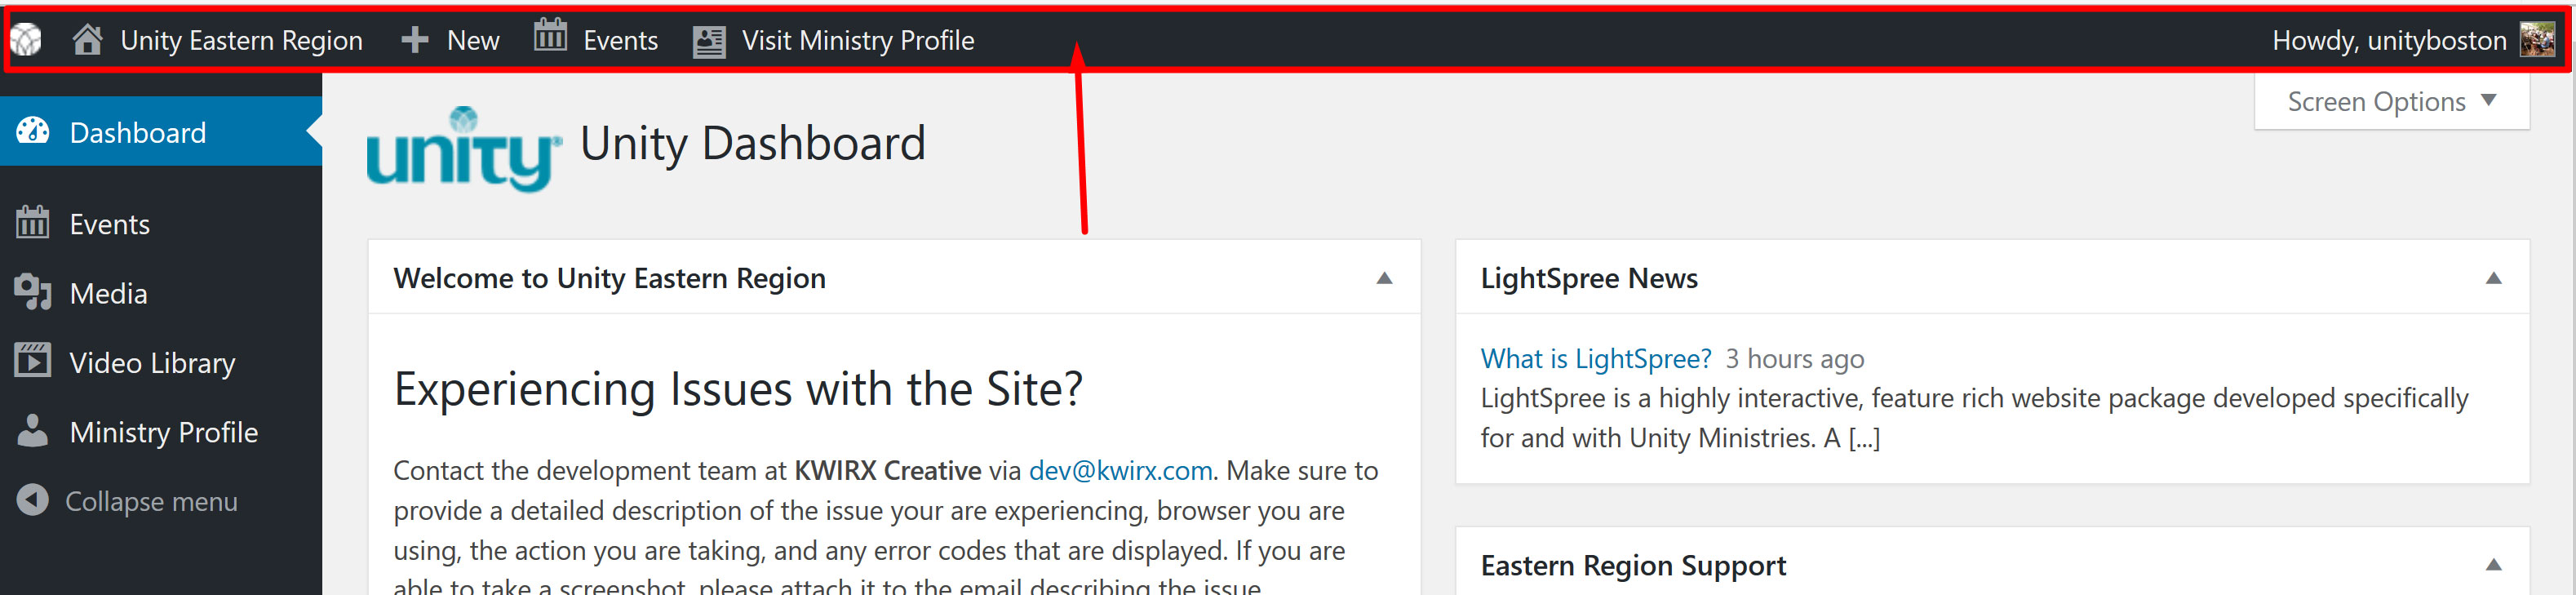Click the LightSpree News panel title

(1588, 278)
